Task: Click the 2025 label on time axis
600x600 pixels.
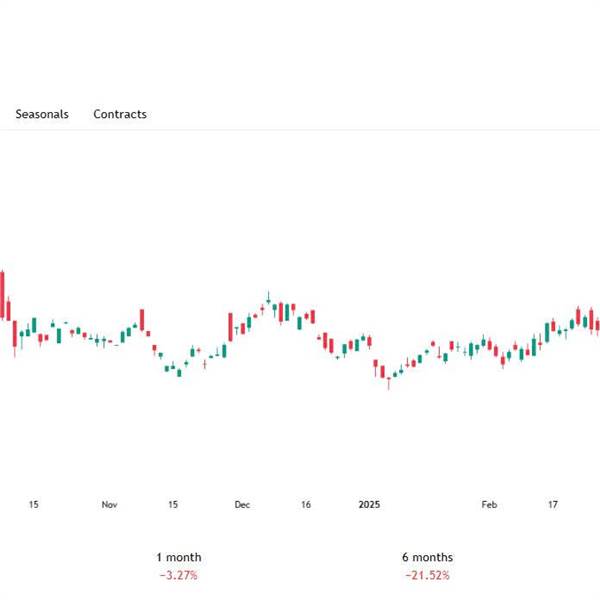Action: [x=369, y=505]
